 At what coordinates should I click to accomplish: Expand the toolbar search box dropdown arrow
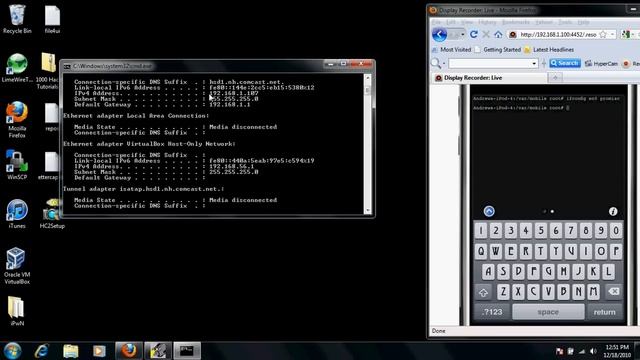(x=534, y=64)
